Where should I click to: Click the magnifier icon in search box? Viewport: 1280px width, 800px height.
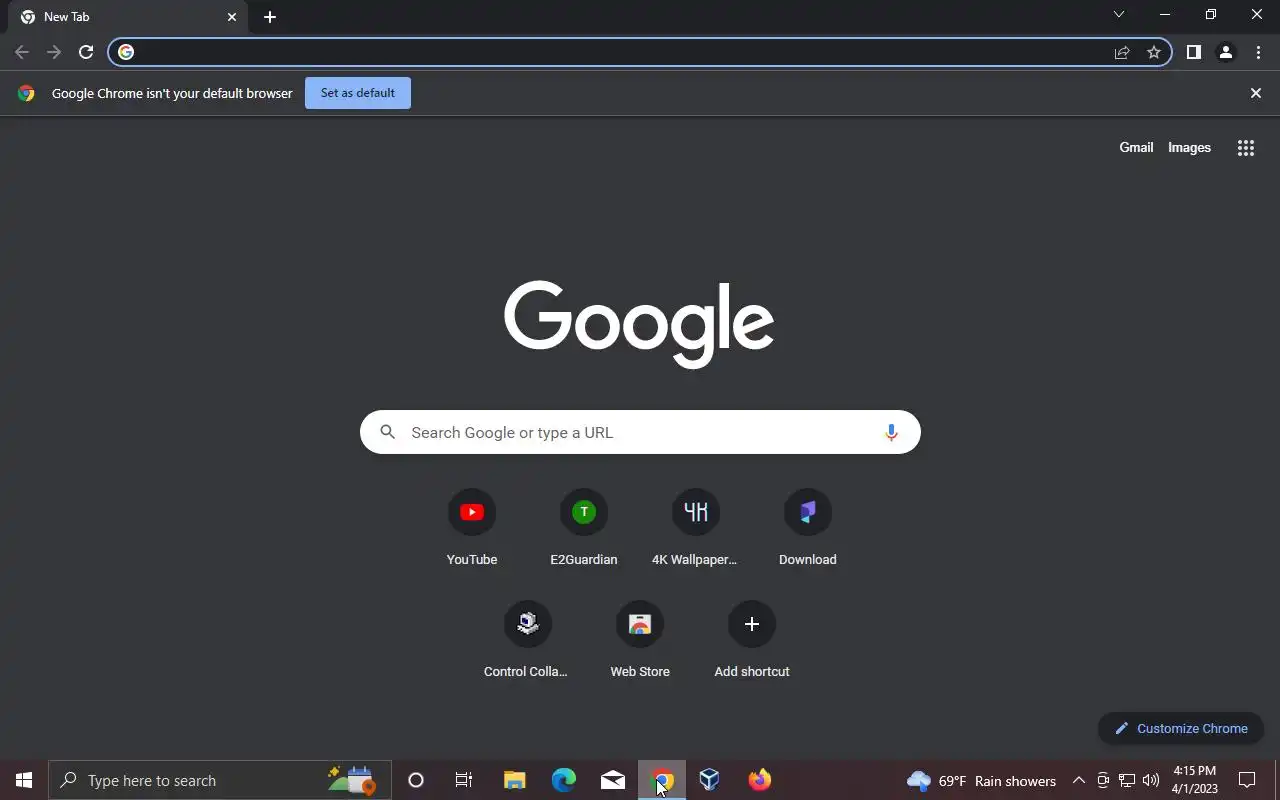[388, 432]
